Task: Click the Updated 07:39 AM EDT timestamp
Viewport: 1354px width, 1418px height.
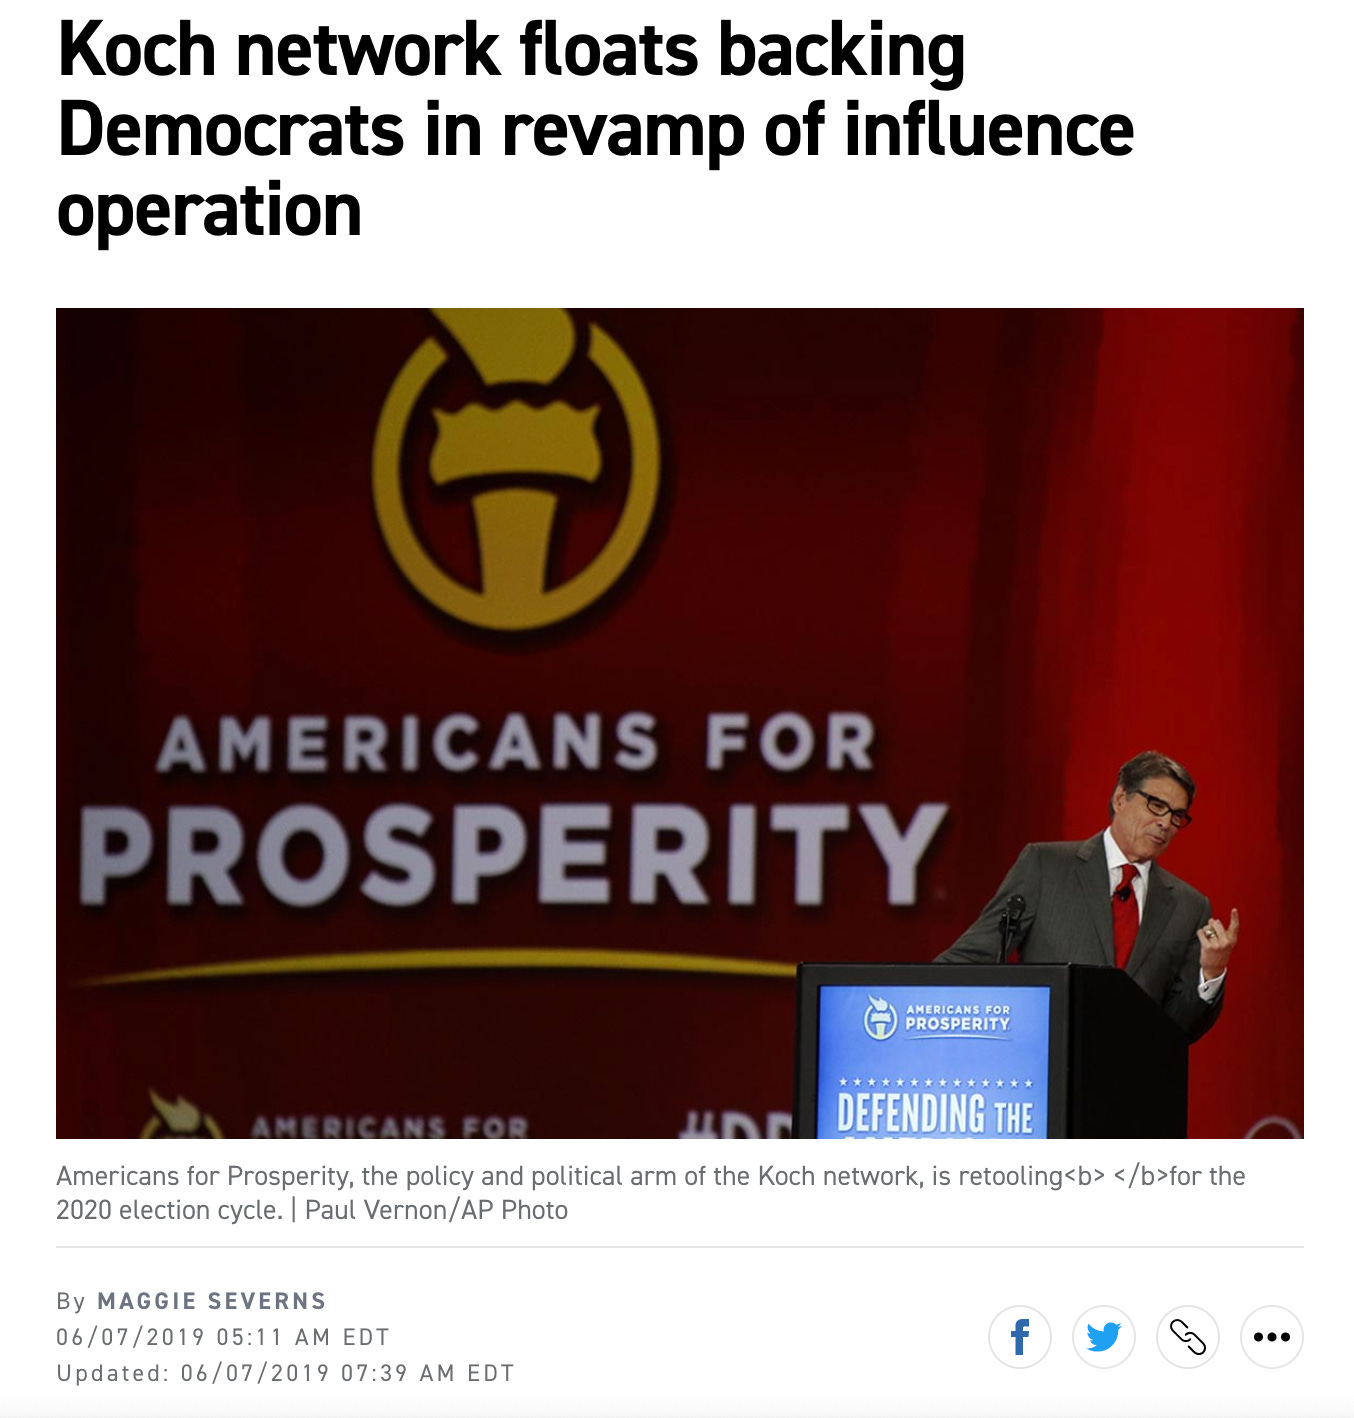Action: (x=285, y=1373)
